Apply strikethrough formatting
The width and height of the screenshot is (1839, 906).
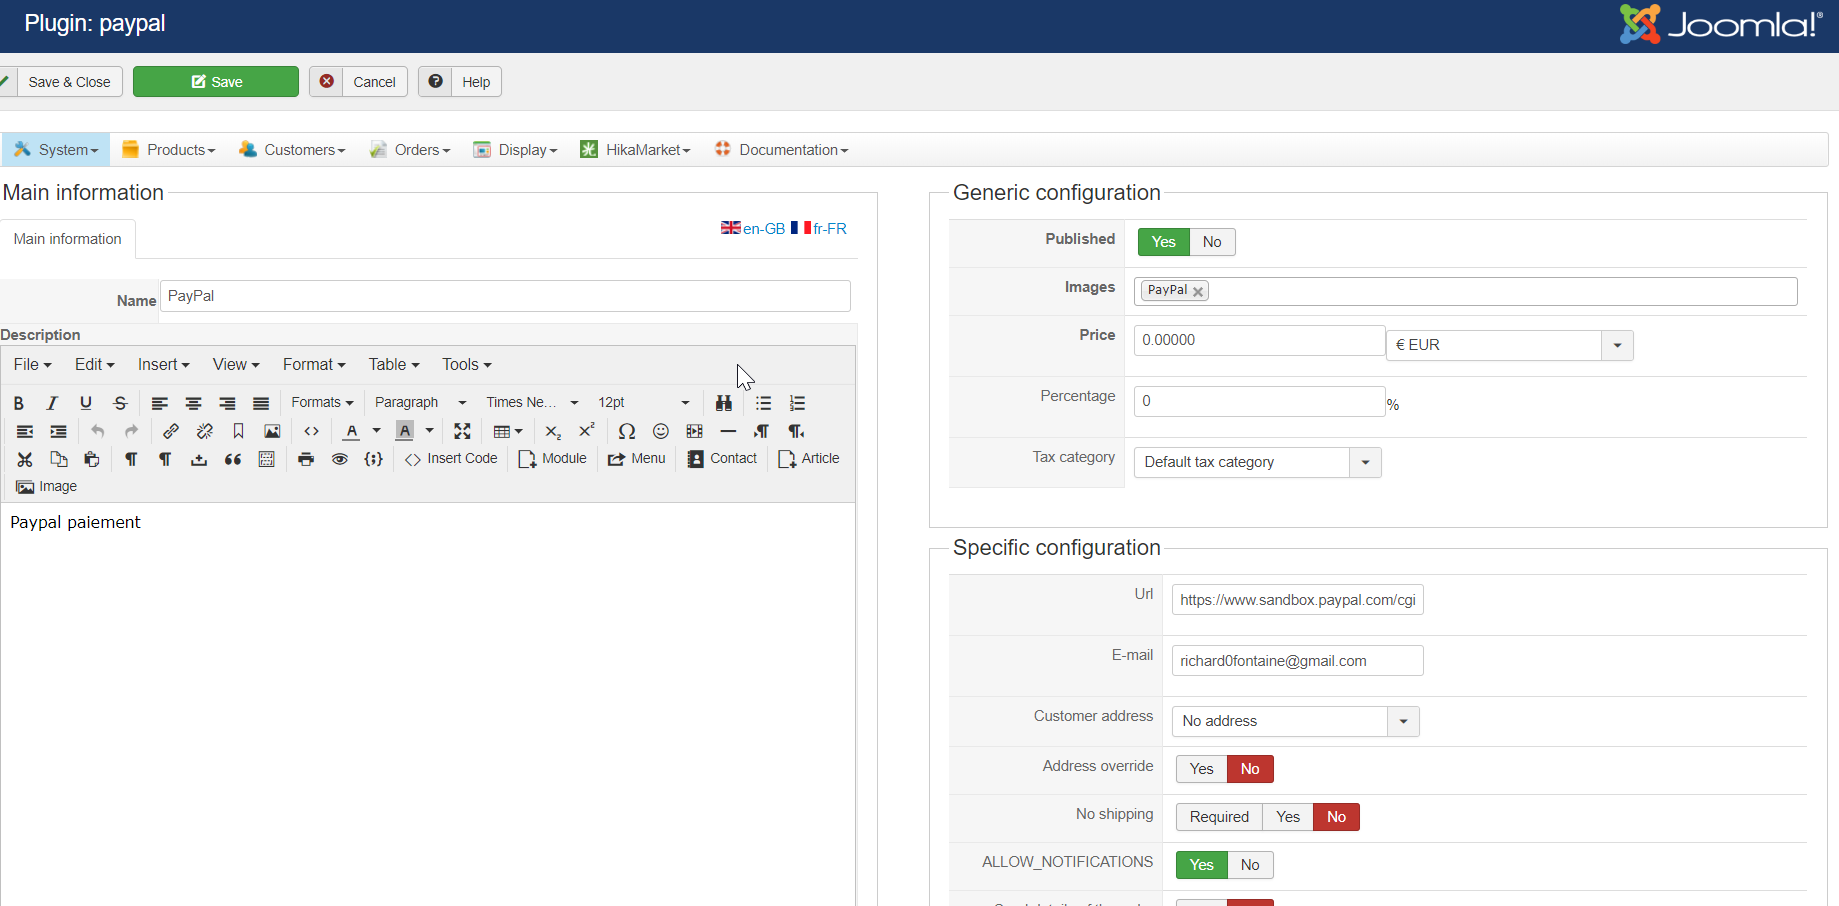[x=120, y=403]
